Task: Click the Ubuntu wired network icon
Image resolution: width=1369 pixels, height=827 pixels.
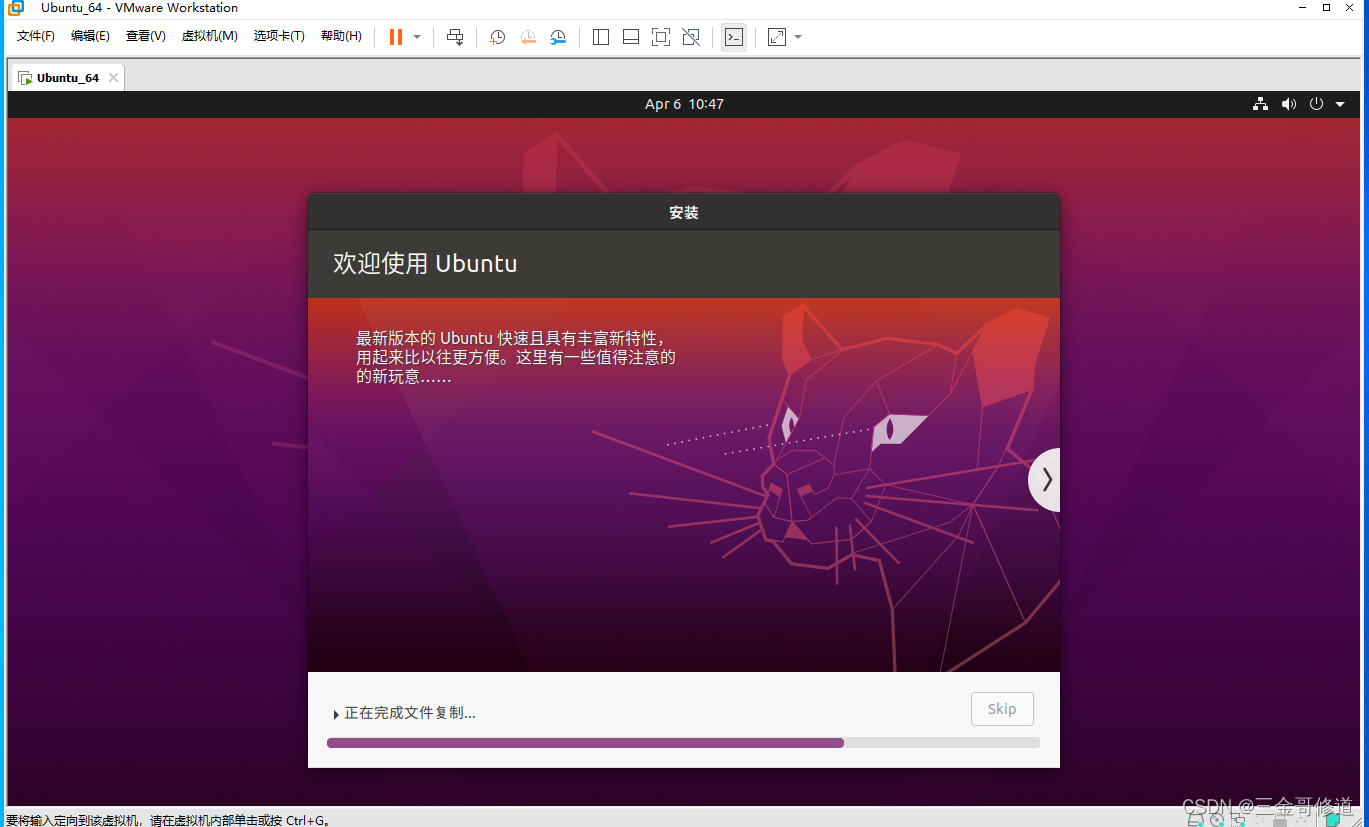Action: [x=1260, y=104]
